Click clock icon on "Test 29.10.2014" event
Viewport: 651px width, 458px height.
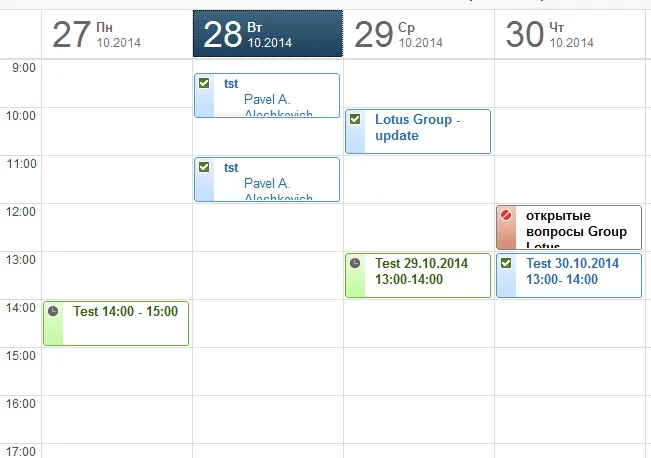[355, 263]
